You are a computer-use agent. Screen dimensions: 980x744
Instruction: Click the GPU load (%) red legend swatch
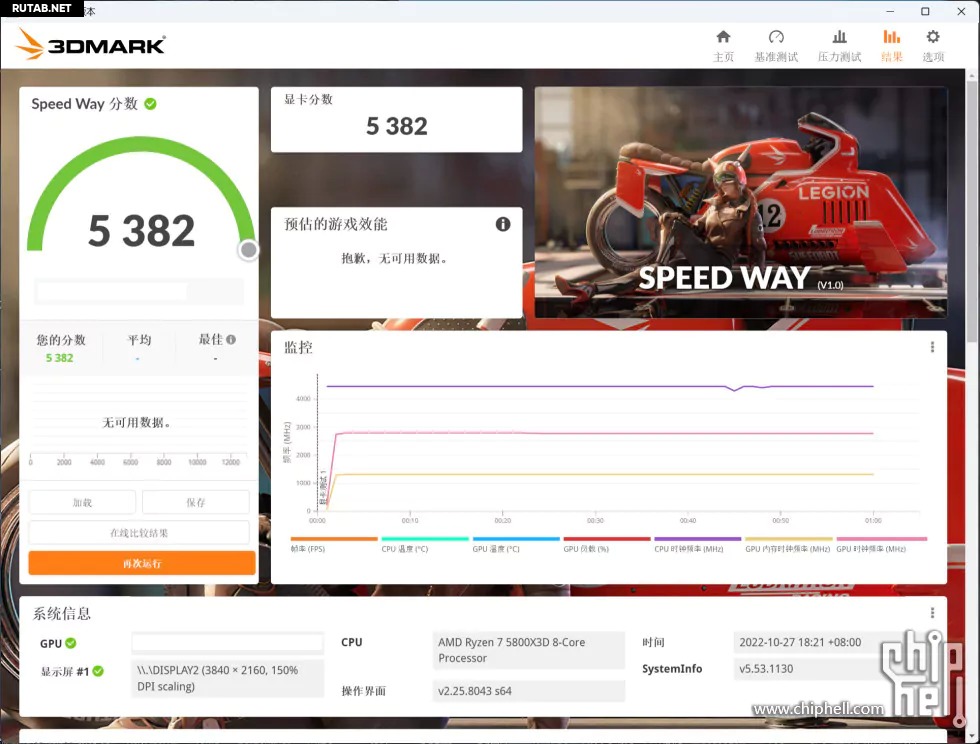pos(606,539)
